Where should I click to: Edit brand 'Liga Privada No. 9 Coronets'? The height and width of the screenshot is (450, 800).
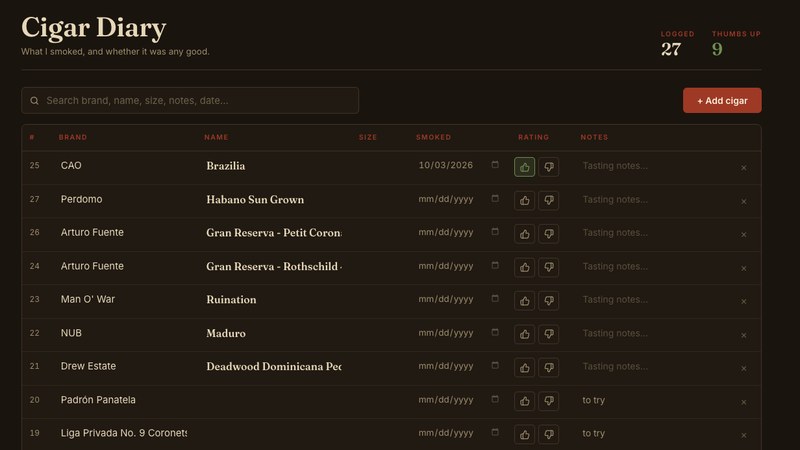point(123,433)
